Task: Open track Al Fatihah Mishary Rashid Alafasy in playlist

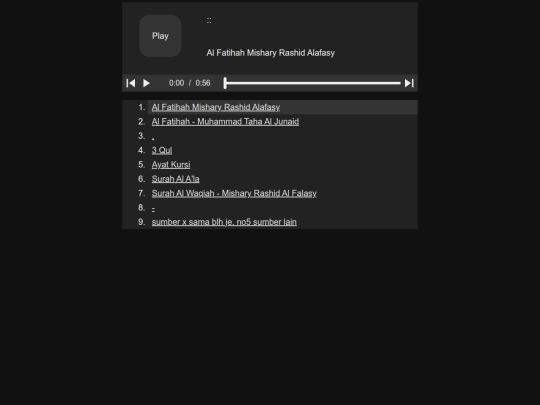Action: point(216,107)
